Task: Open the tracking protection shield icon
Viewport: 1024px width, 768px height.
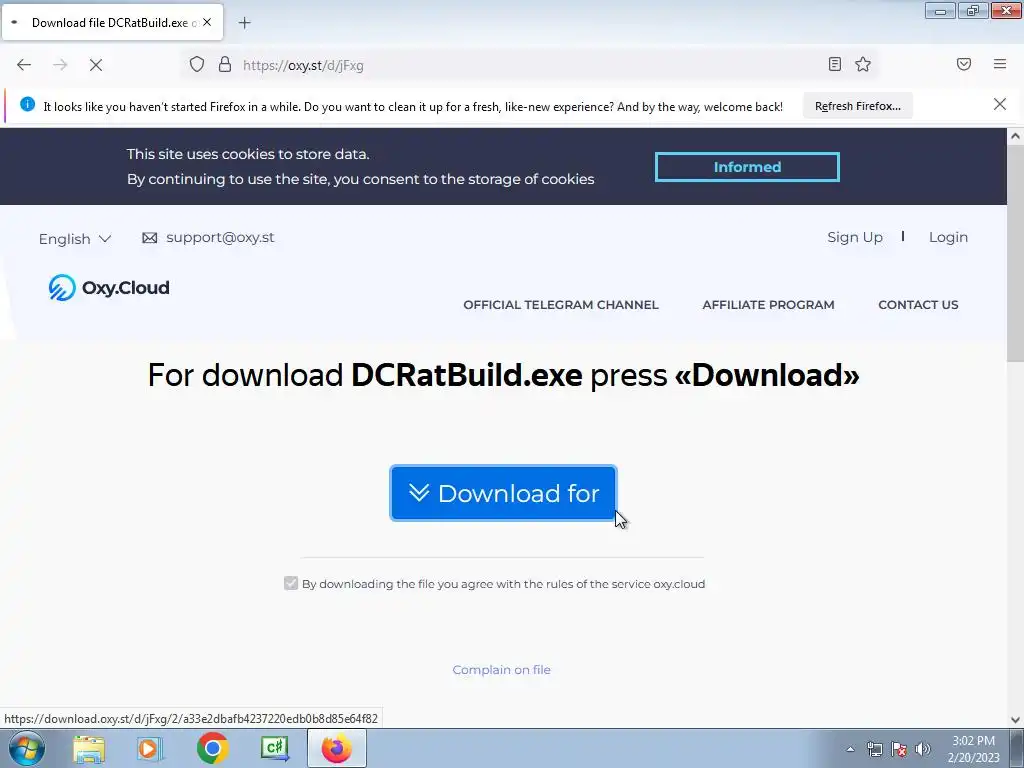Action: coord(197,64)
